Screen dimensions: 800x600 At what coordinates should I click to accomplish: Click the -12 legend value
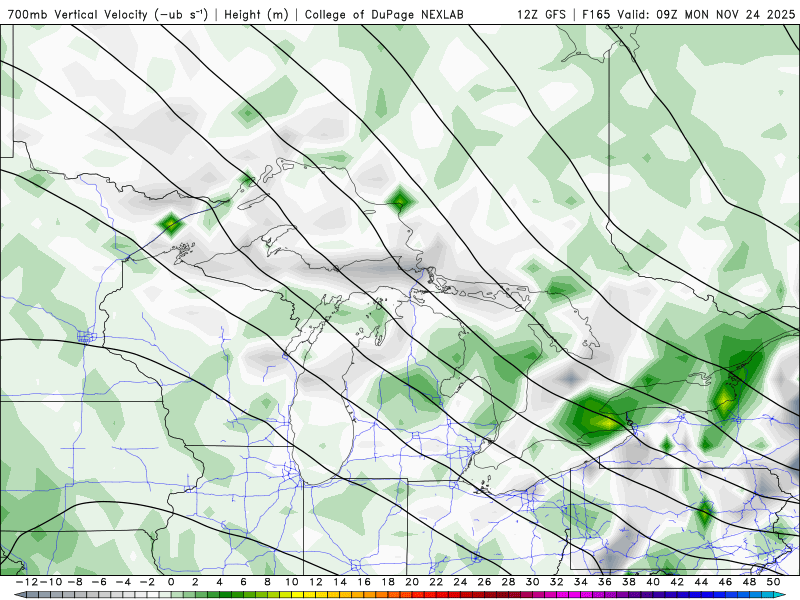coord(26,582)
